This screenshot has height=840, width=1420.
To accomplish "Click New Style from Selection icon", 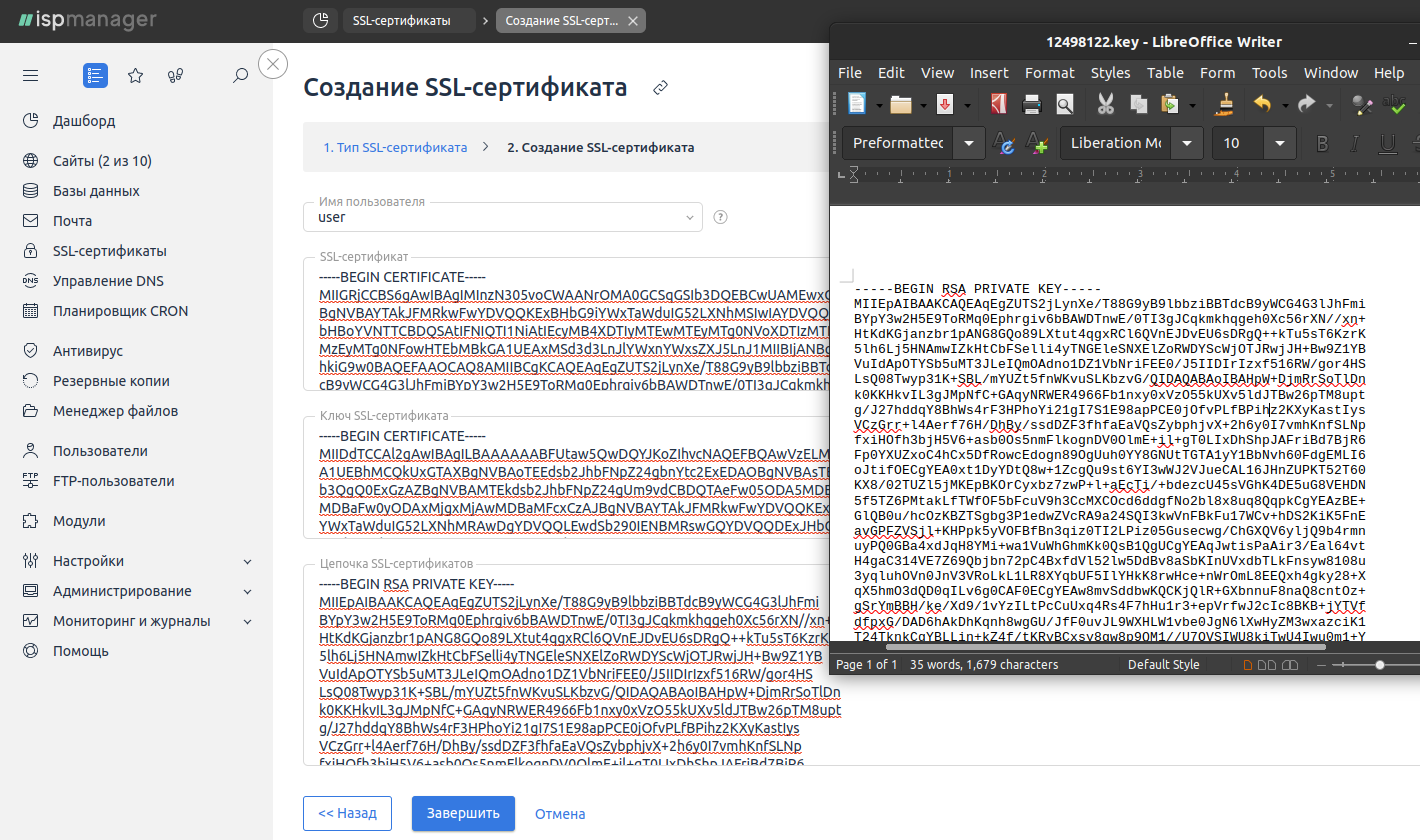I will click(1036, 144).
